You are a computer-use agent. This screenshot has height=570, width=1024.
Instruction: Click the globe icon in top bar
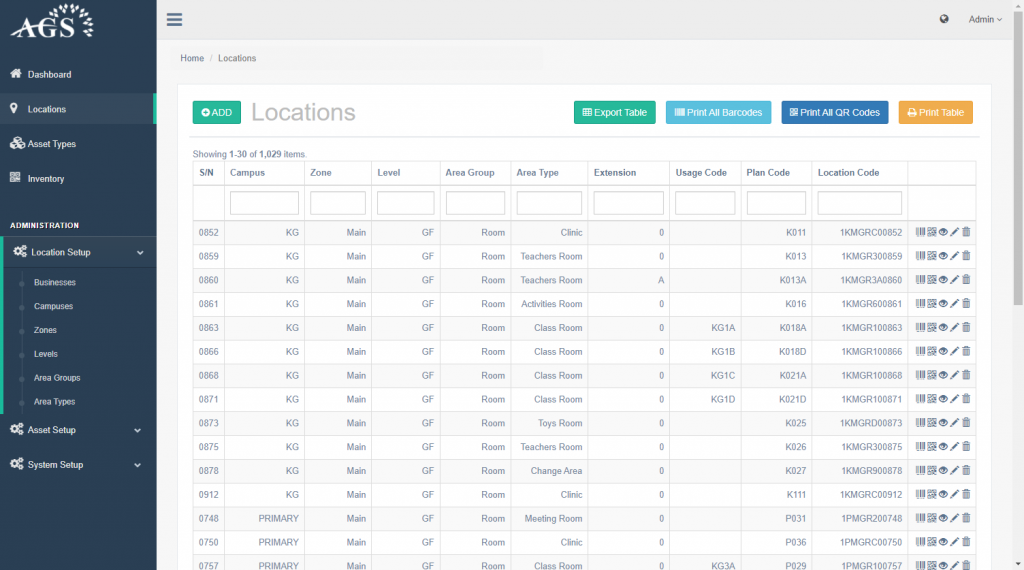pyautogui.click(x=944, y=19)
